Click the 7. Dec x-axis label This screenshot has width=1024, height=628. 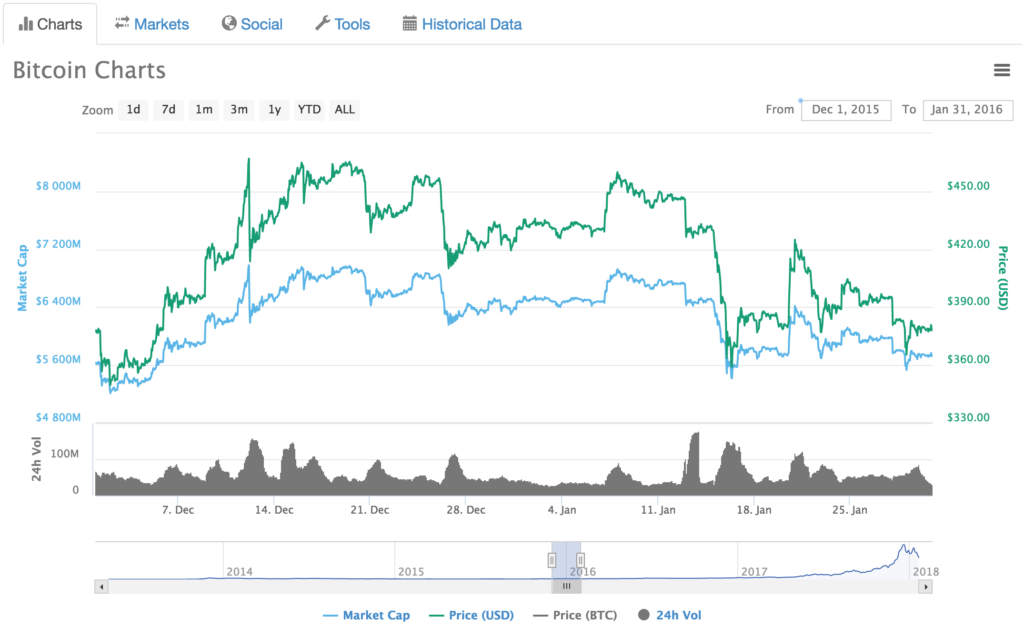point(178,510)
